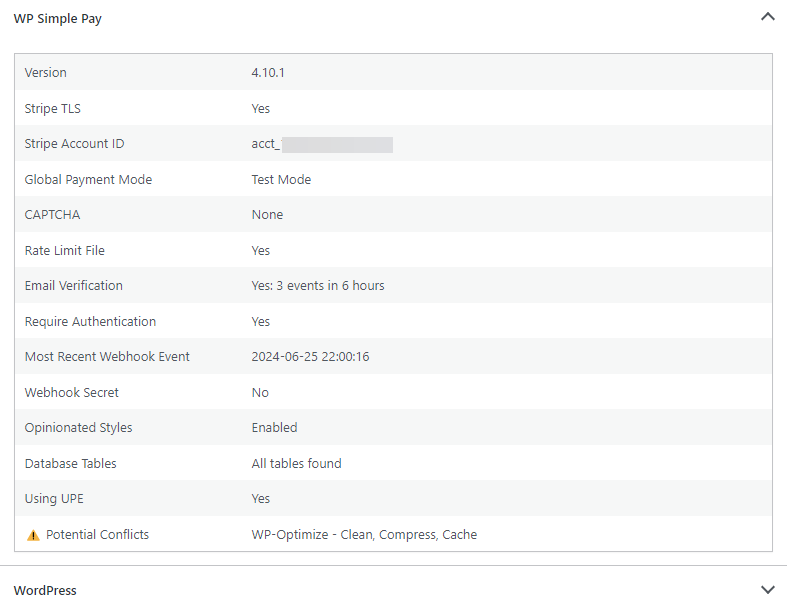Click the Most Recent Webhook Event timestamp

coord(310,357)
